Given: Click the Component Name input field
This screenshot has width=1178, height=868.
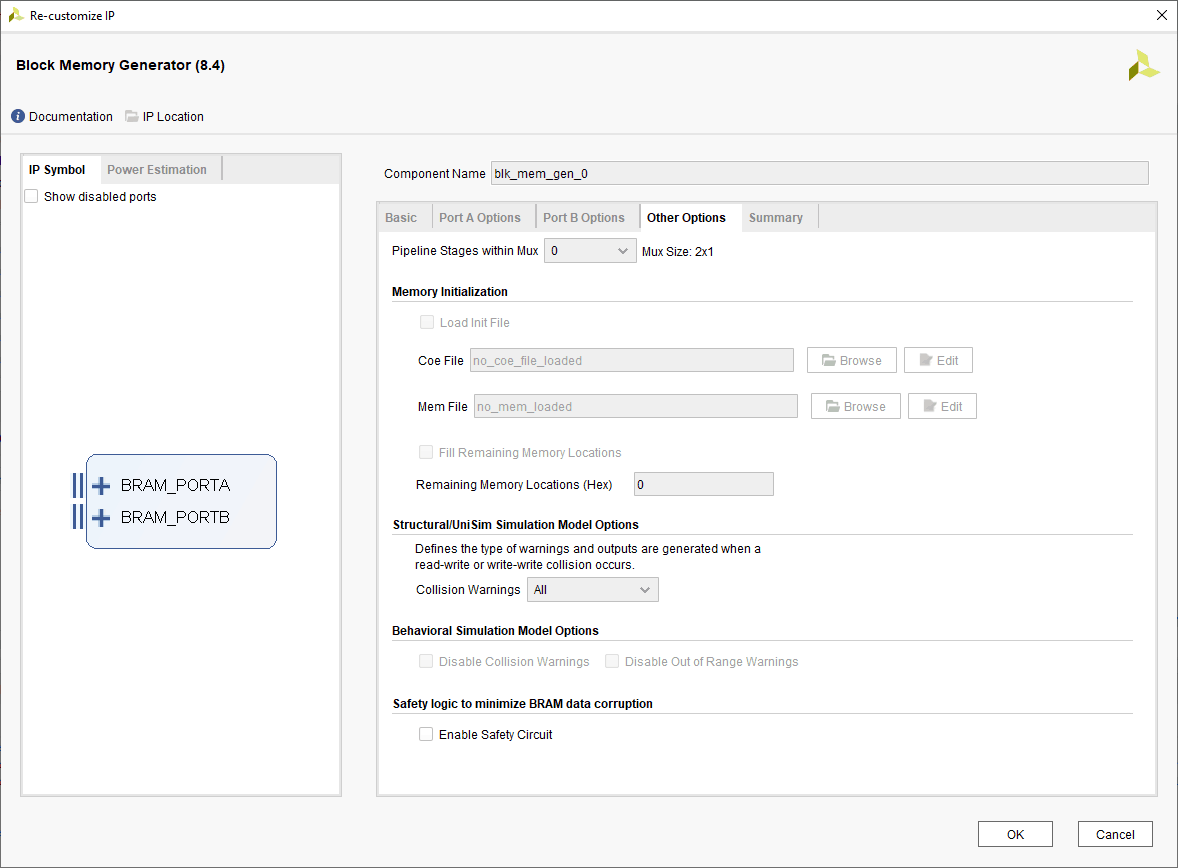Looking at the screenshot, I should 819,174.
